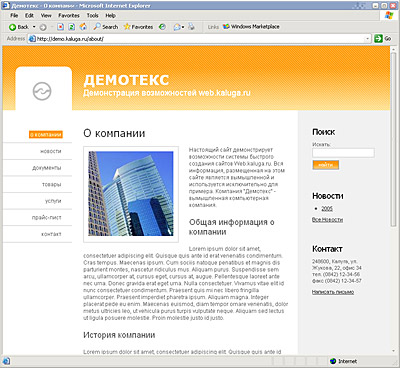400x368 pixels.
Task: Click the Mail toolbar icon
Action: tap(177, 27)
